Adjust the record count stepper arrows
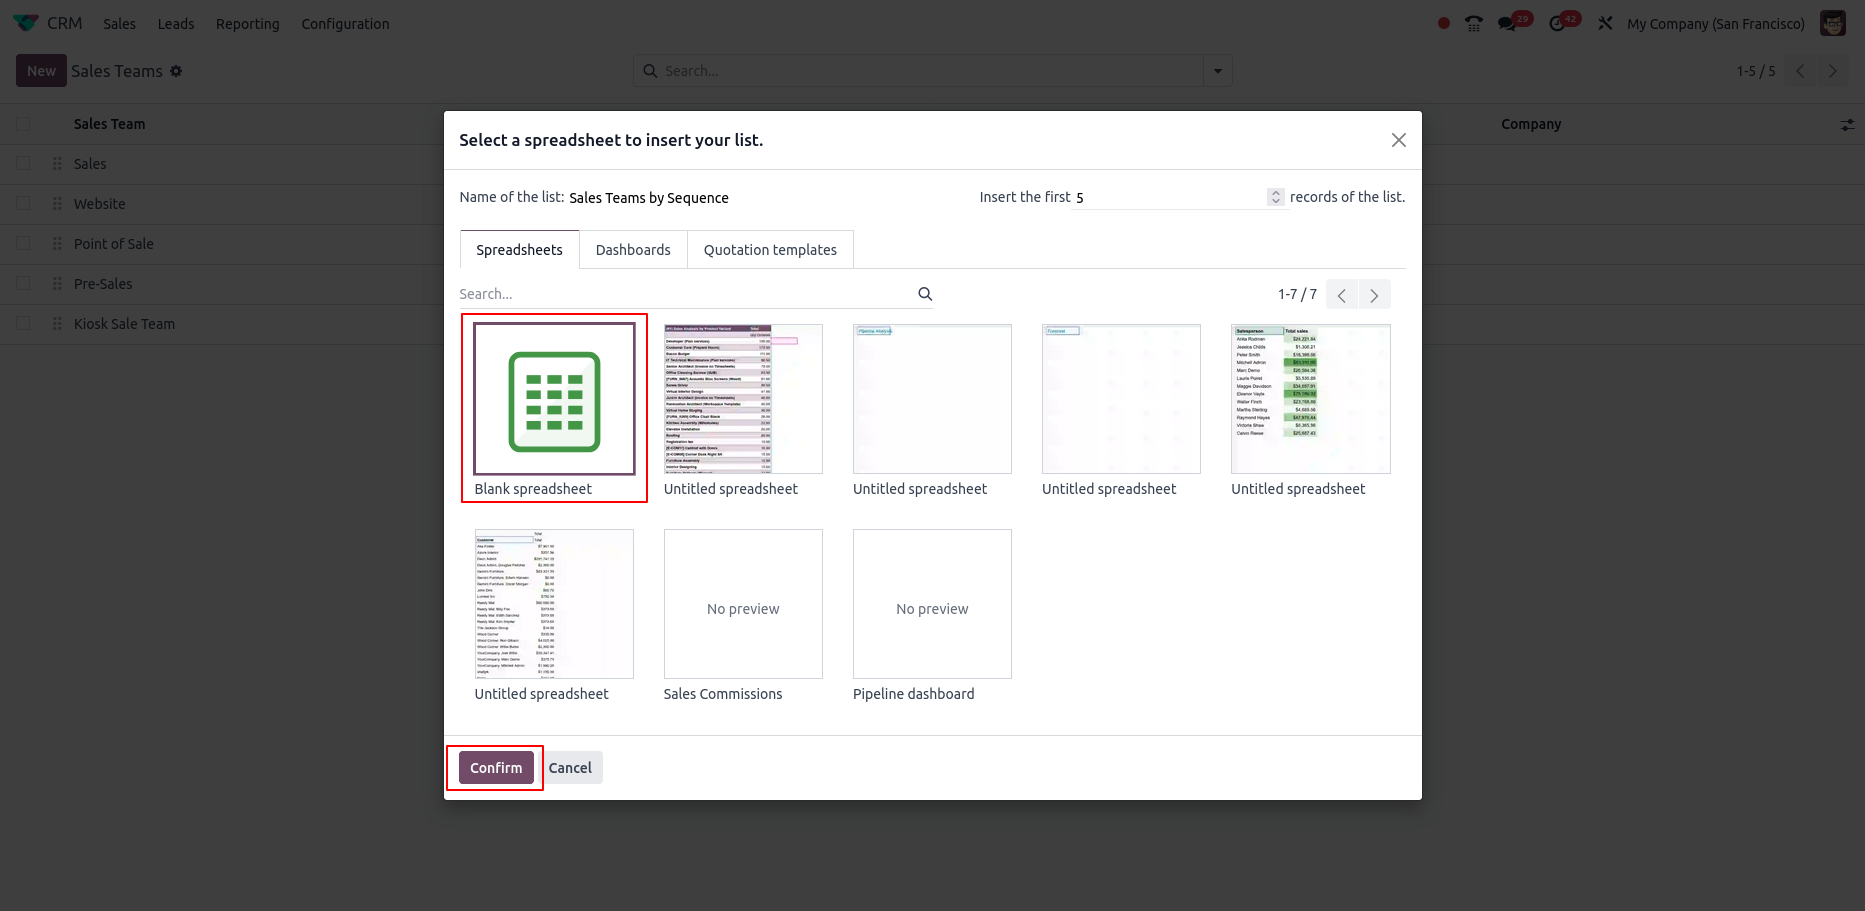Screen dimensions: 1865x911 pyautogui.click(x=1275, y=197)
